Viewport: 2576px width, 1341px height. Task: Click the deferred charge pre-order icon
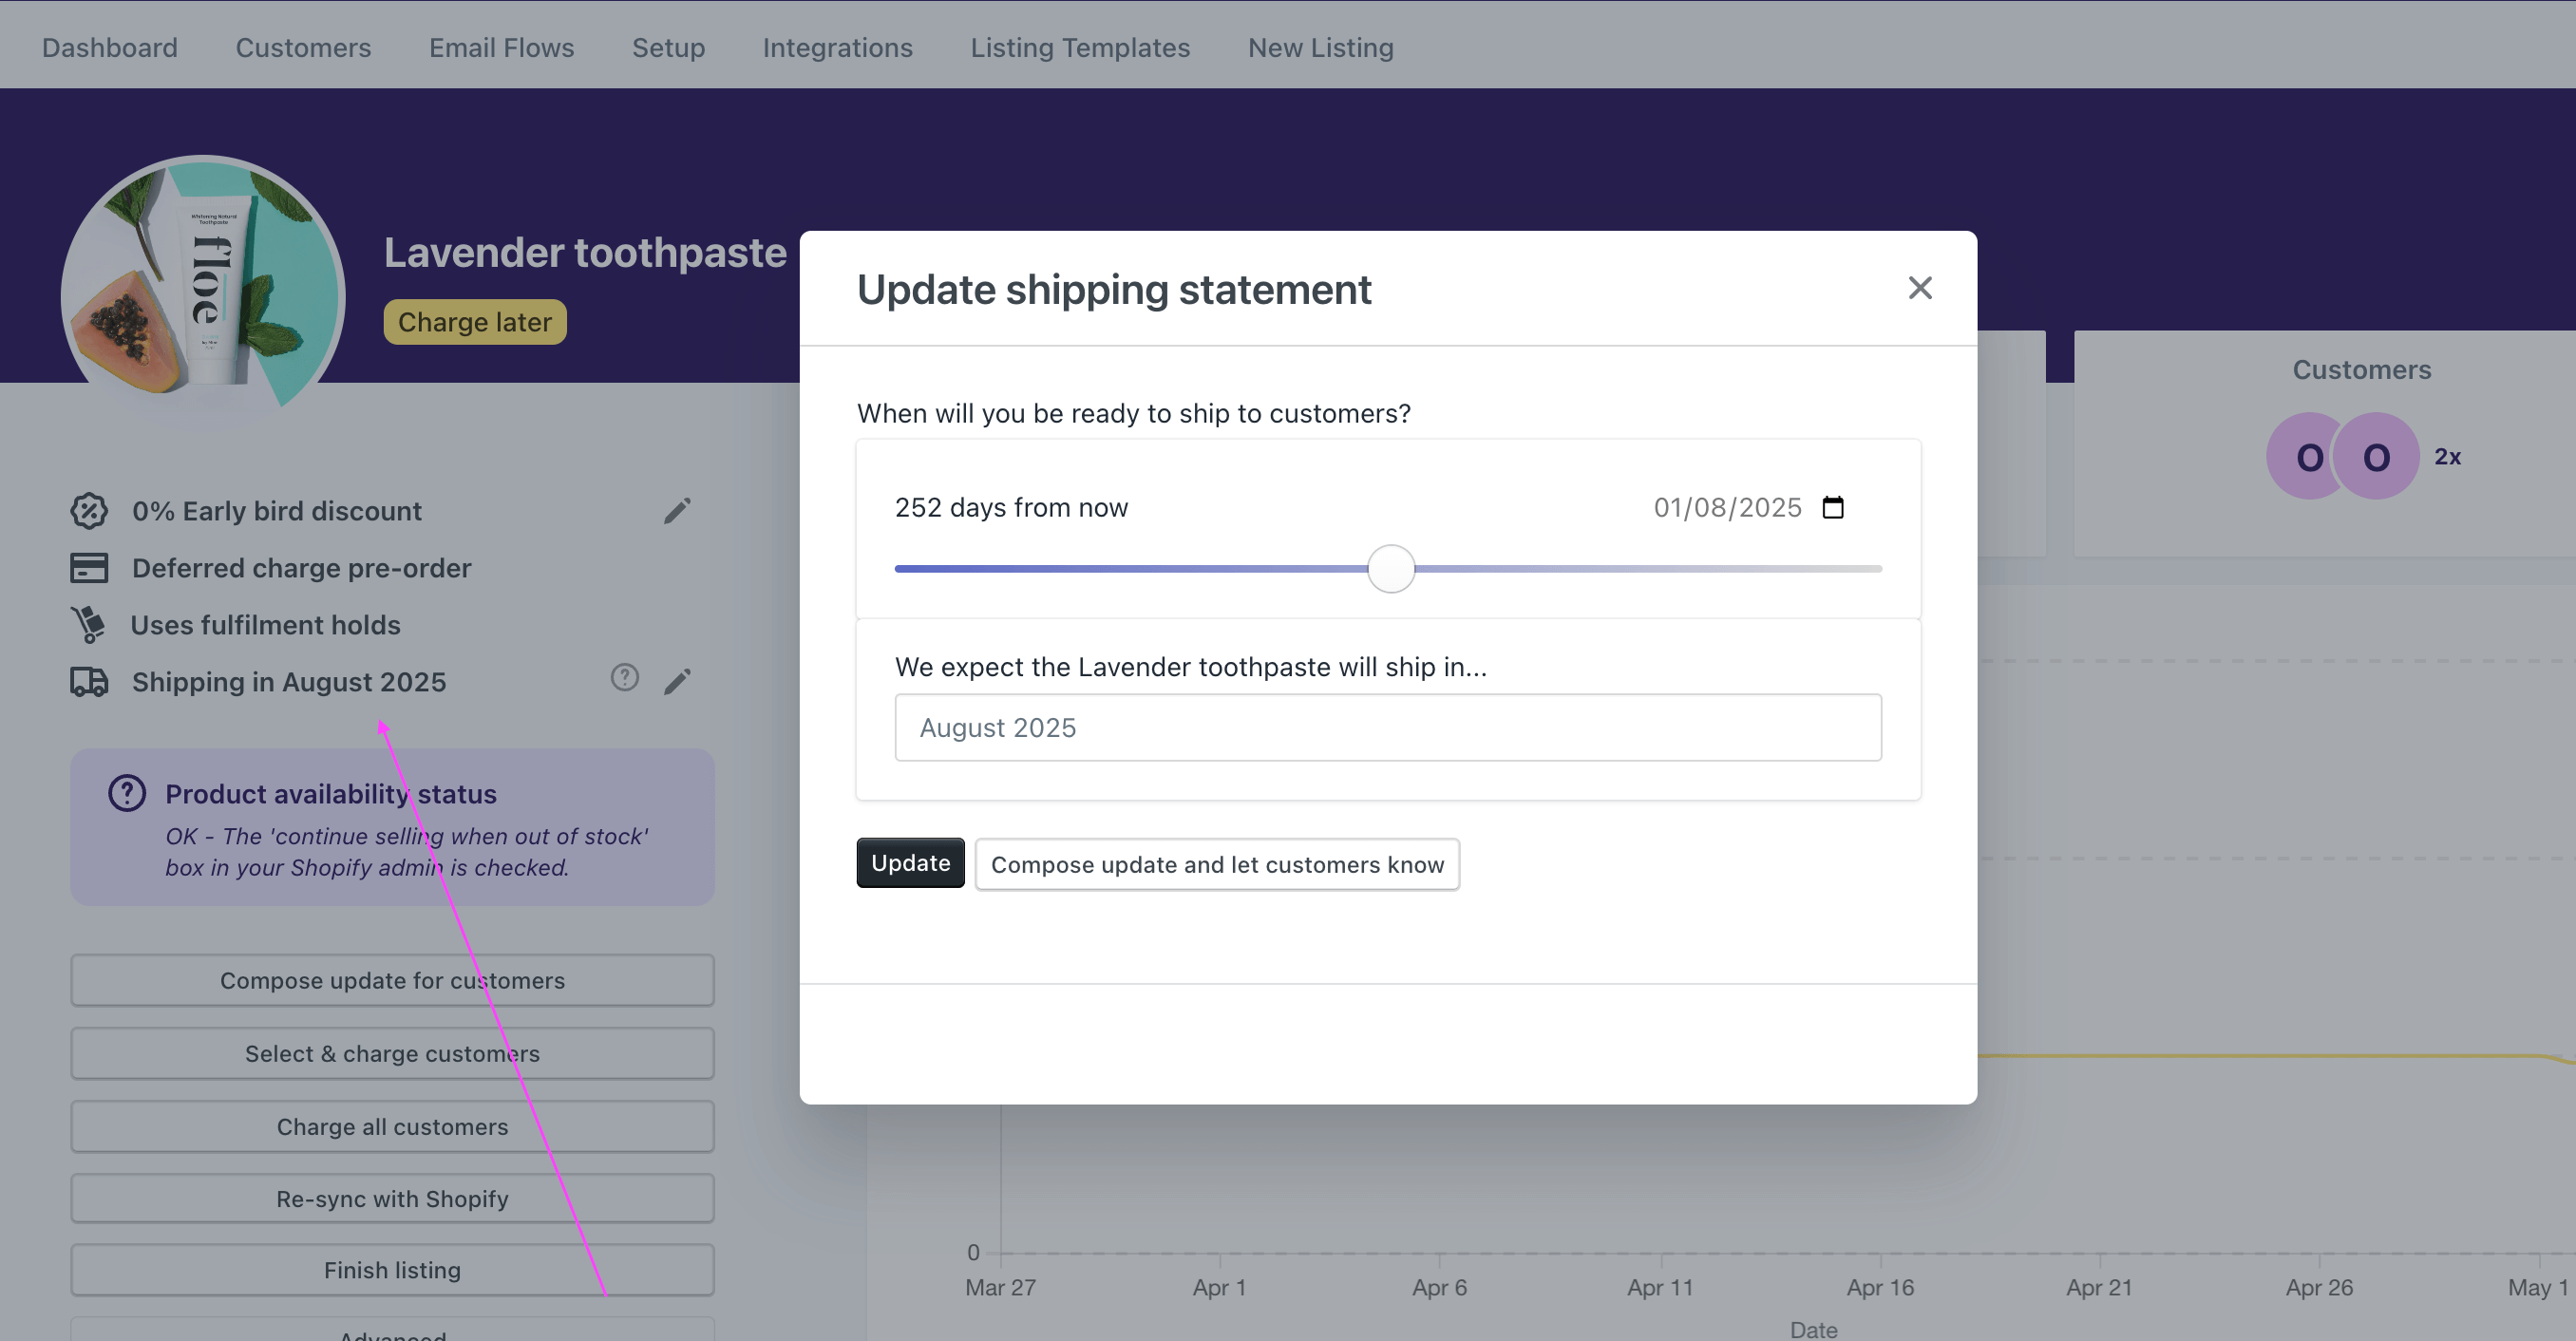pyautogui.click(x=88, y=566)
